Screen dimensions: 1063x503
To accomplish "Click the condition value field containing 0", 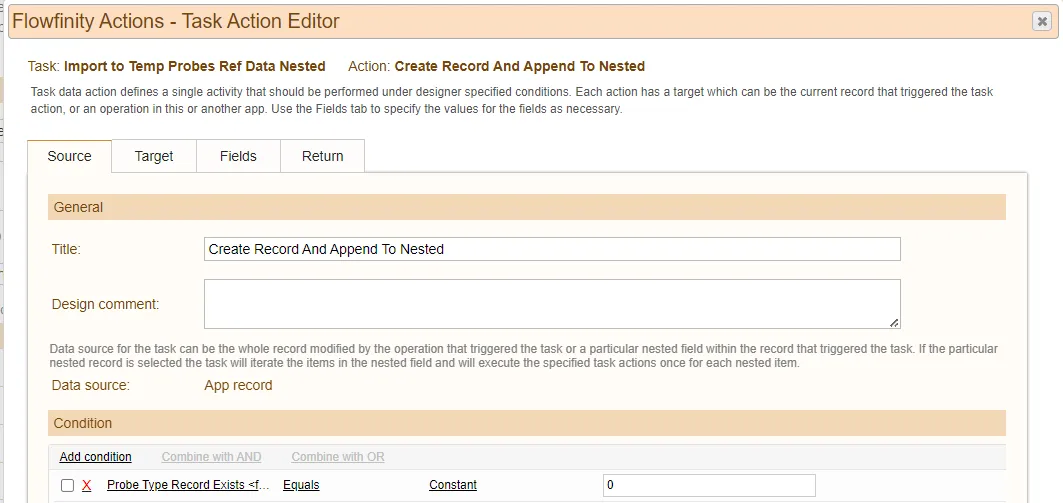I will [708, 485].
